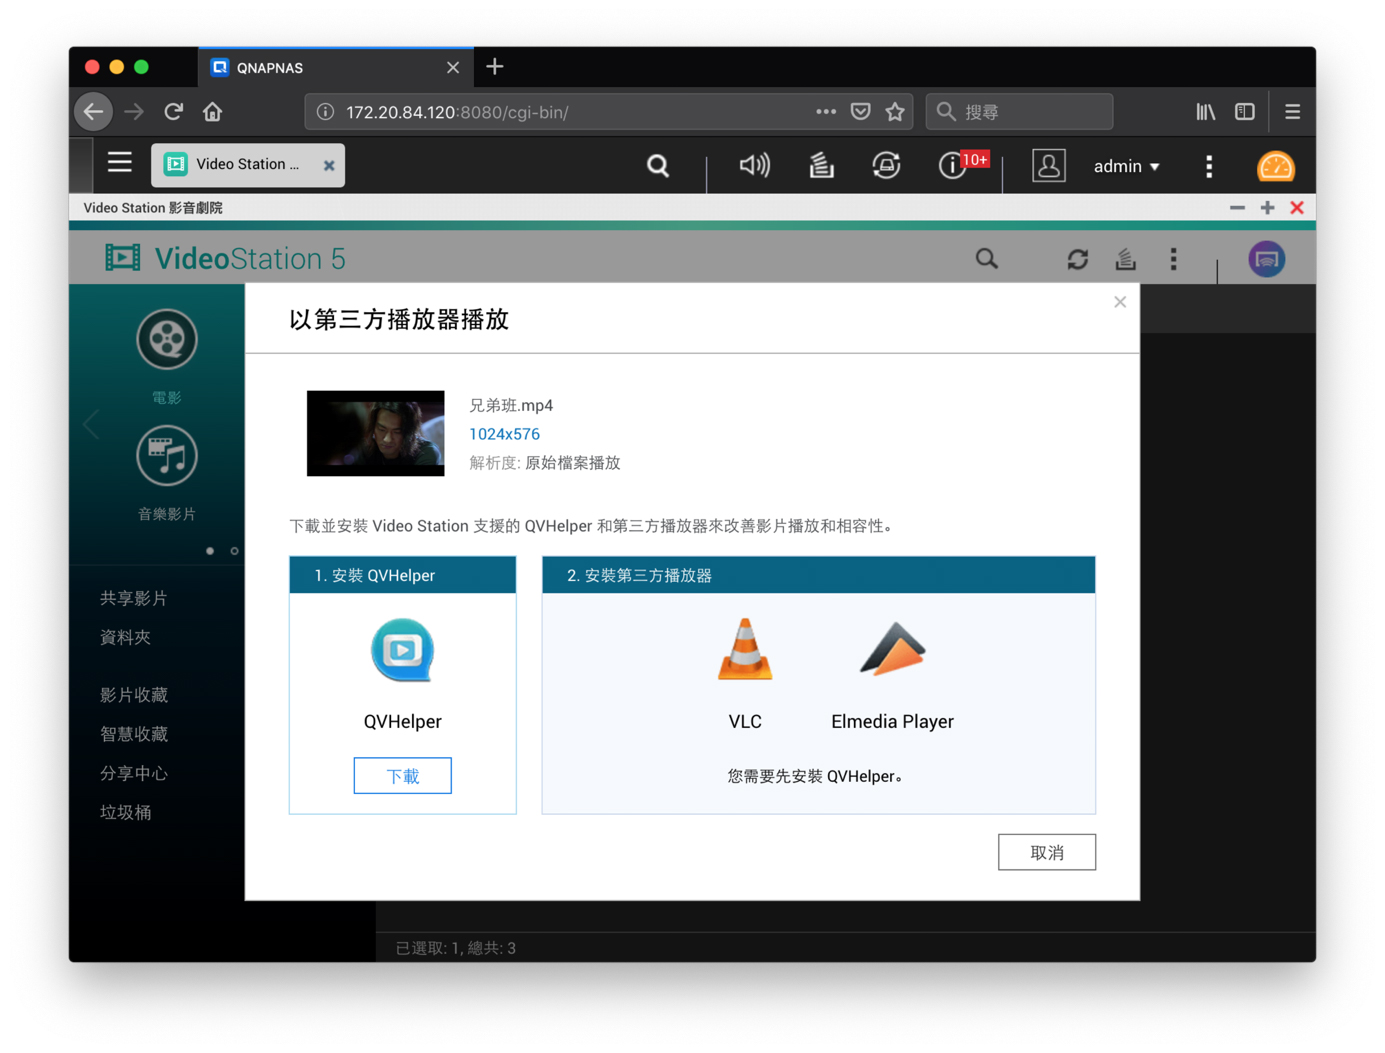This screenshot has width=1385, height=1053.
Task: Click the QTS desktop search magnifier
Action: (x=658, y=166)
